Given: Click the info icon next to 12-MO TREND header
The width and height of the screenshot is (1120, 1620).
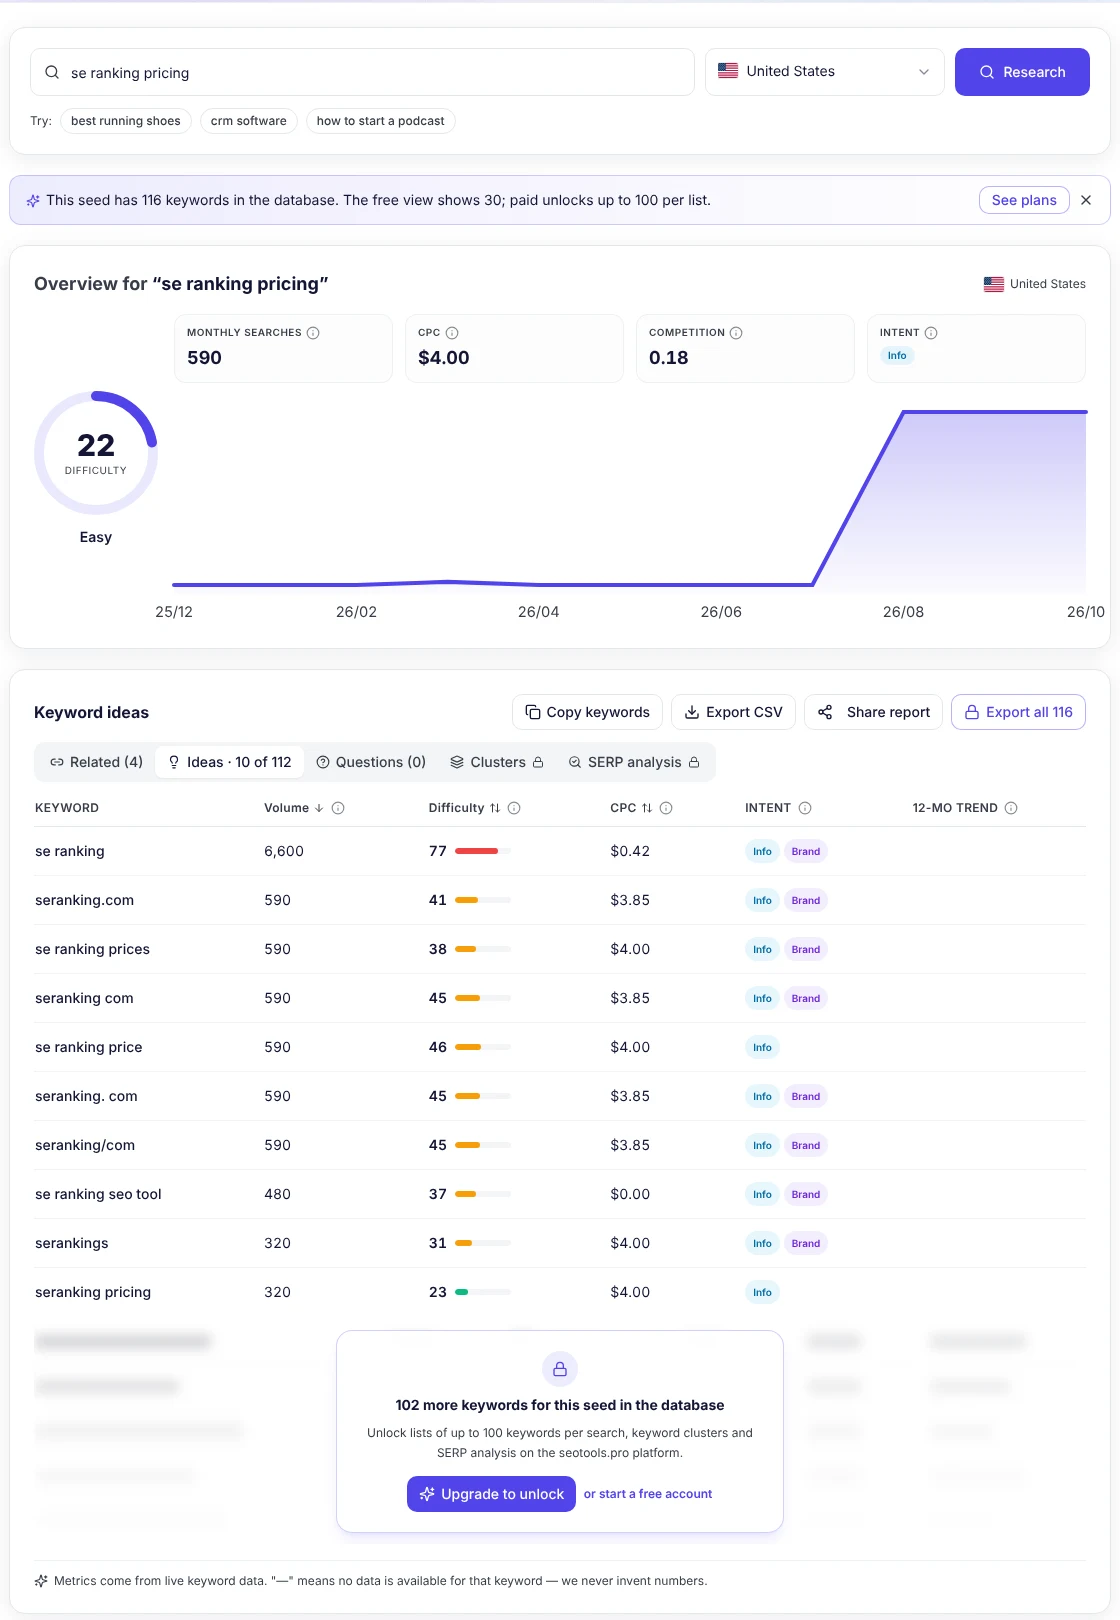Looking at the screenshot, I should click(x=1011, y=808).
